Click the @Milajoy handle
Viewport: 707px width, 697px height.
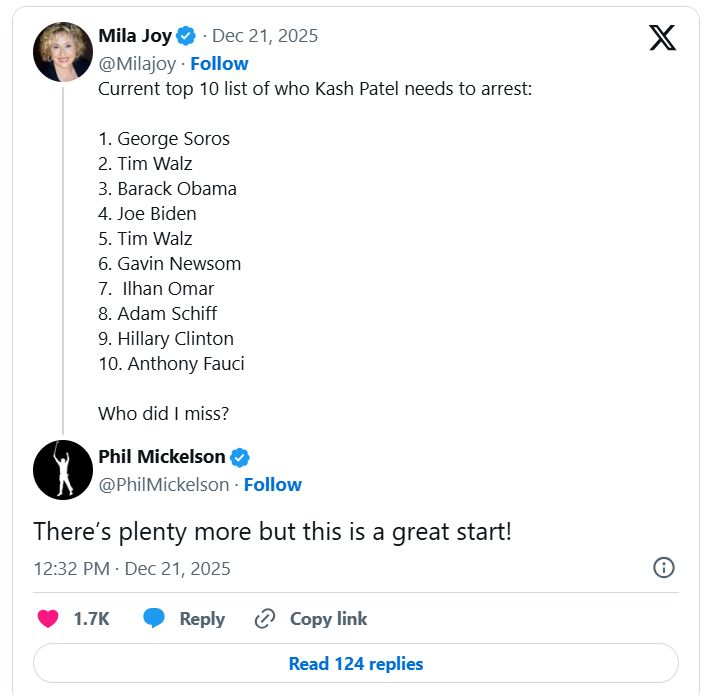click(137, 63)
